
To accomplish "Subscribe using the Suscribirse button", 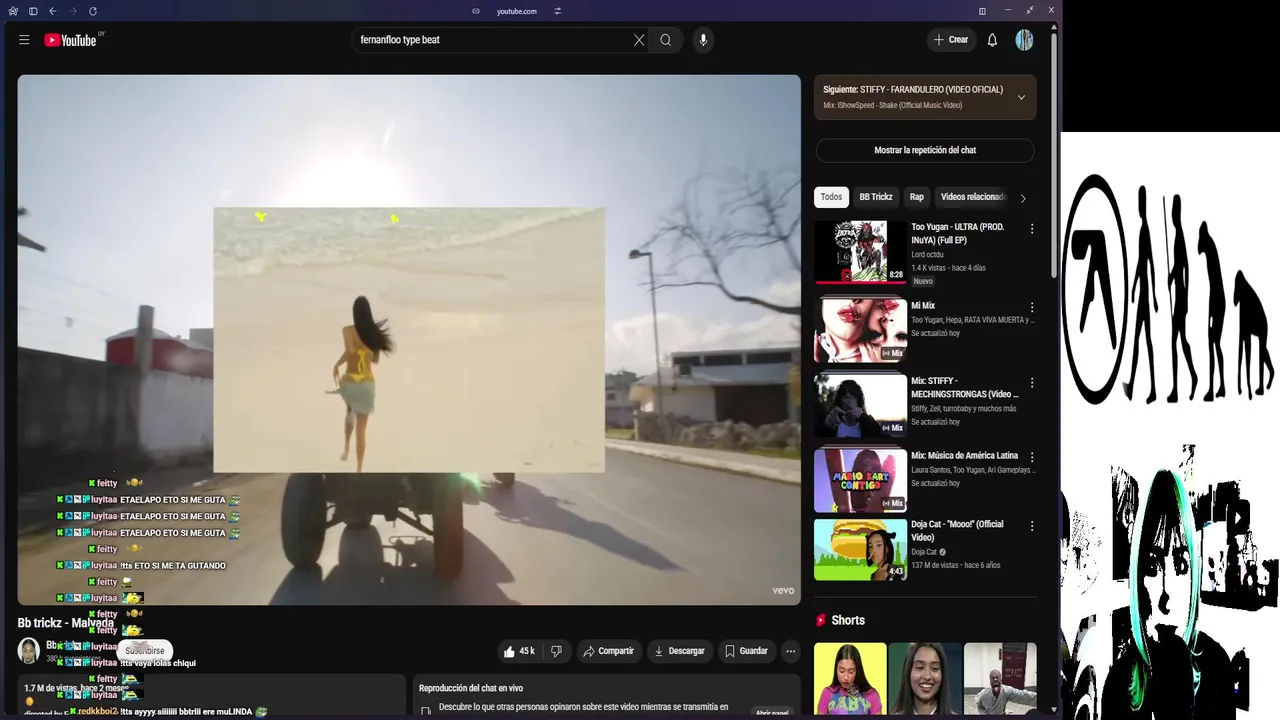I will 145,651.
